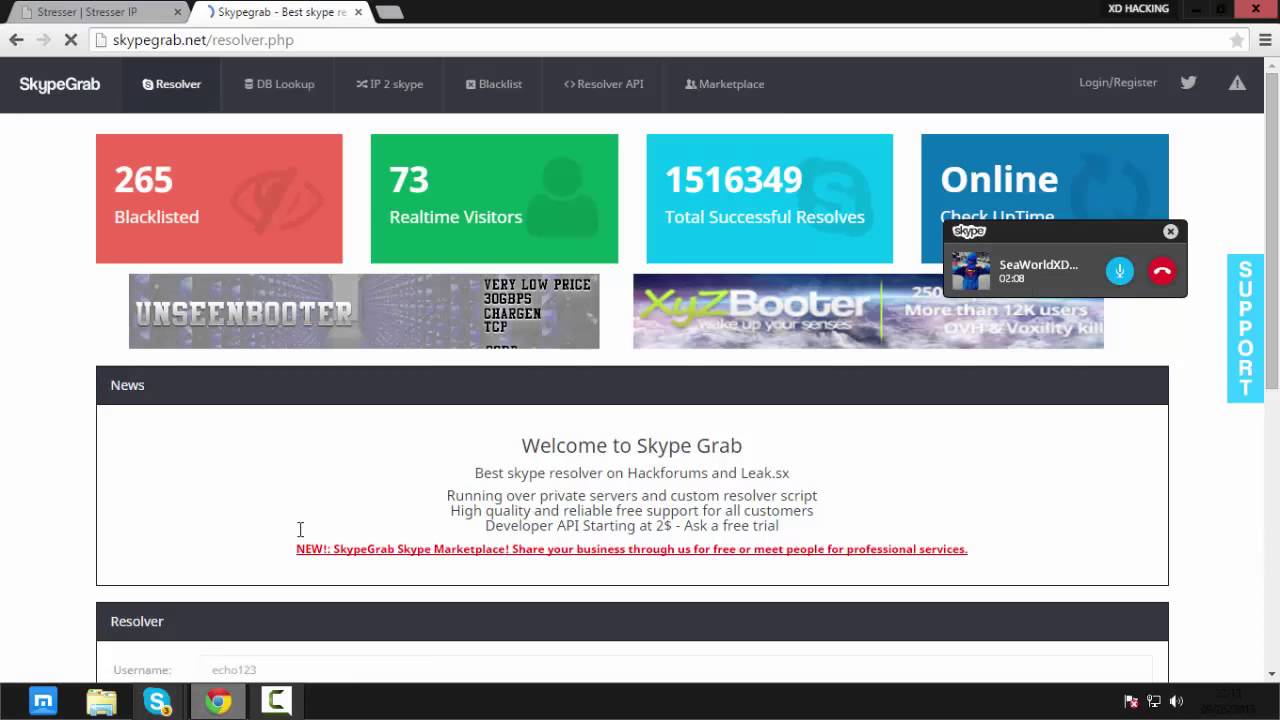Bookmark this page with the star icon
Image resolution: width=1280 pixels, height=720 pixels.
1237,40
